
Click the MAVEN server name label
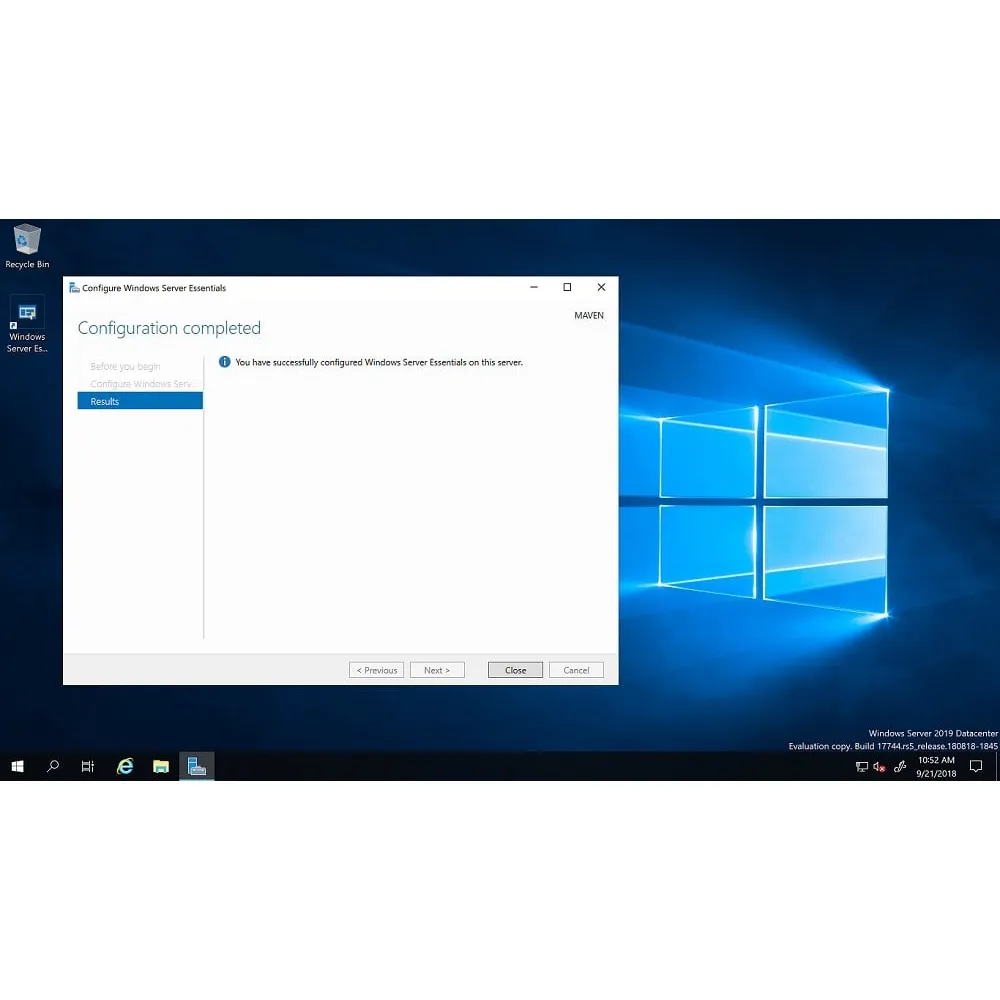[589, 315]
